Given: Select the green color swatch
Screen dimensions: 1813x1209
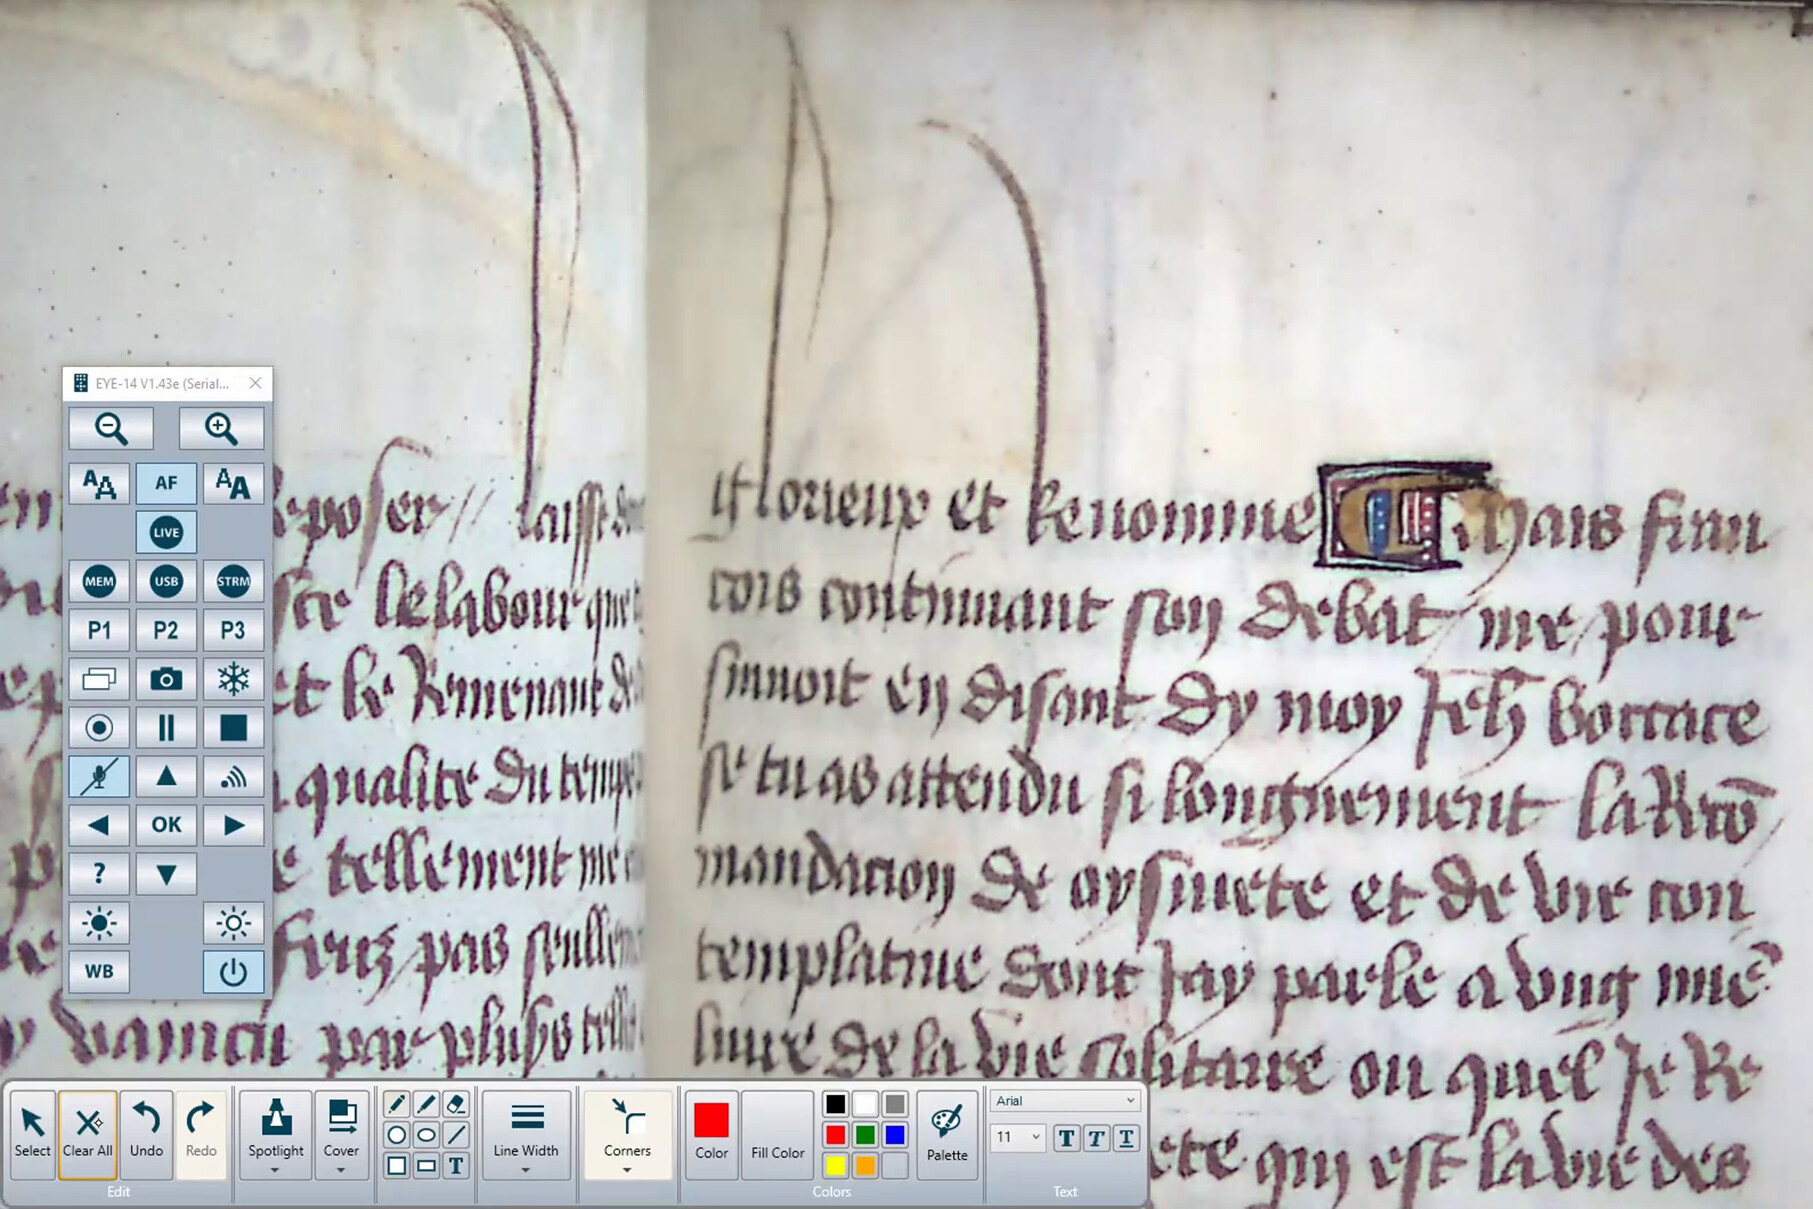Looking at the screenshot, I should tap(866, 1135).
